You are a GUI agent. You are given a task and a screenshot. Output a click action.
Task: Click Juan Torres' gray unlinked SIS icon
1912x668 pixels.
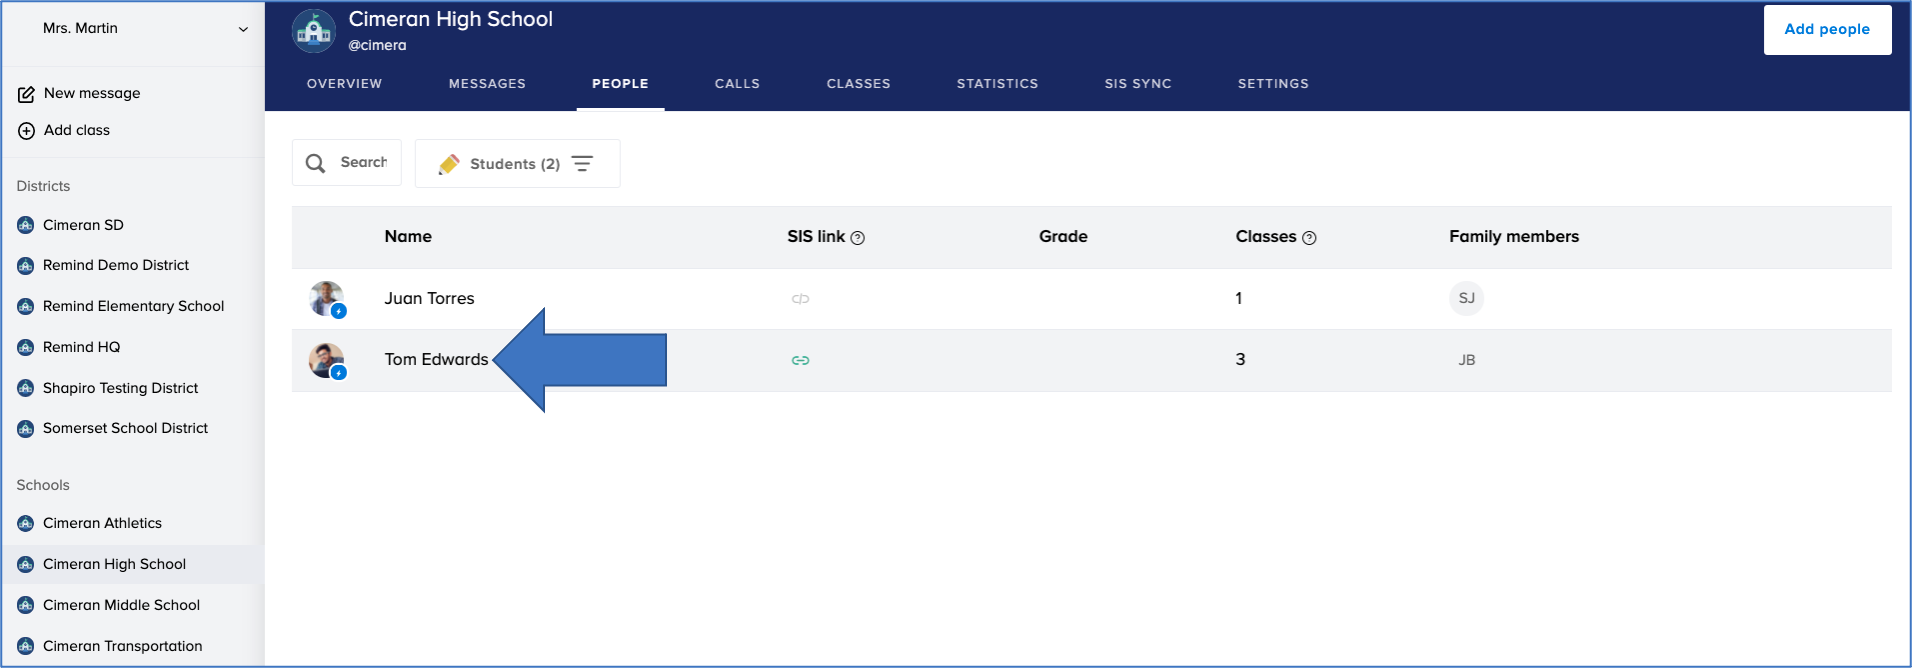coord(800,299)
